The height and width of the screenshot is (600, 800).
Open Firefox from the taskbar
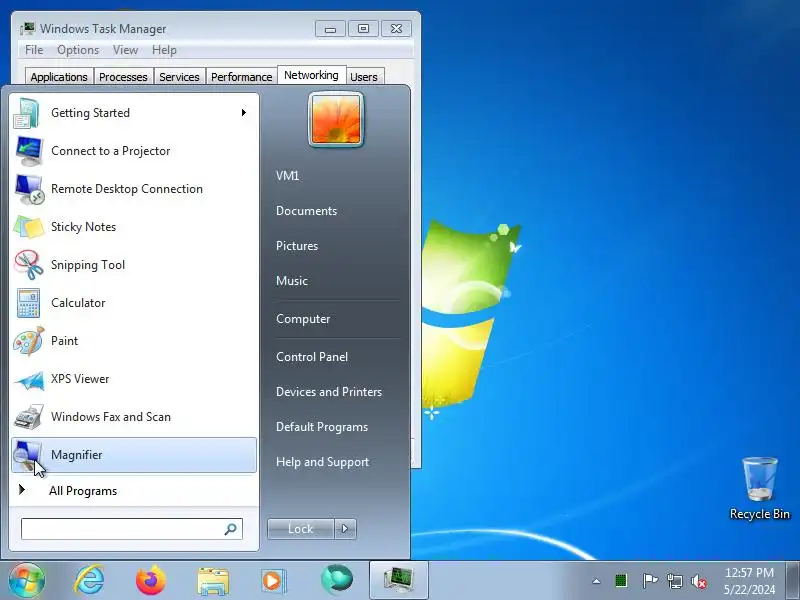[151, 580]
